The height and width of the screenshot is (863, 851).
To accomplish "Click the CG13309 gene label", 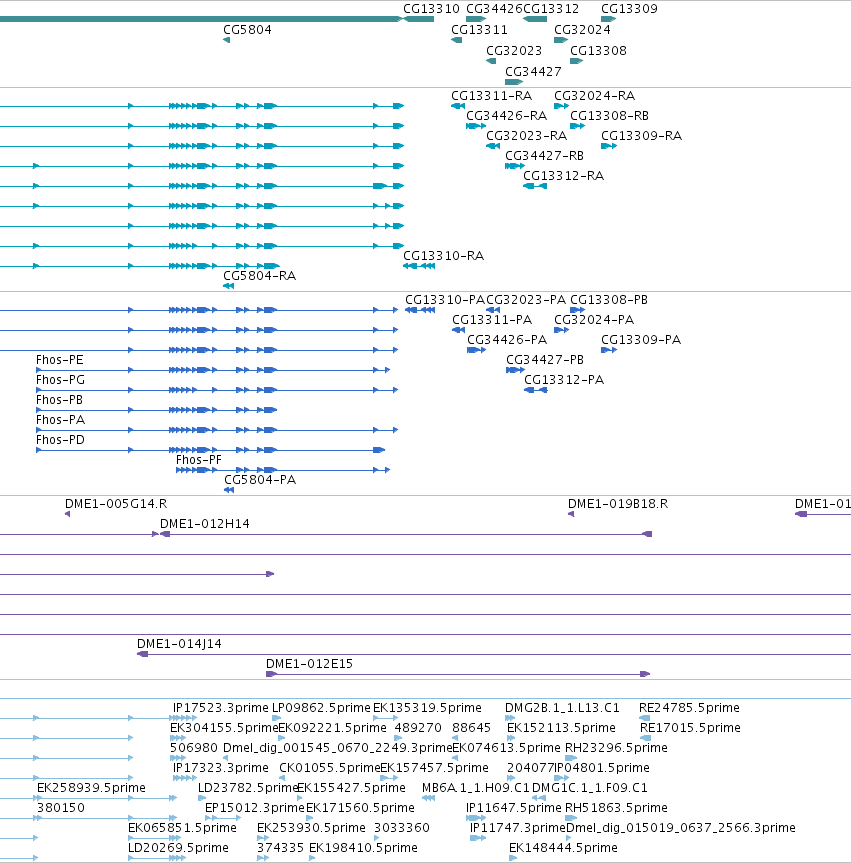I will [629, 9].
